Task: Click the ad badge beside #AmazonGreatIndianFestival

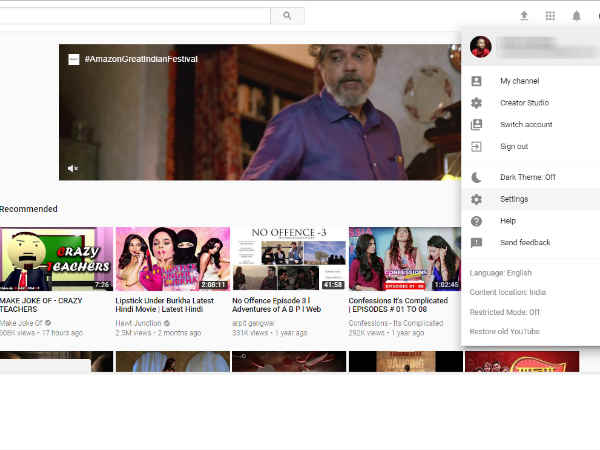Action: click(x=73, y=59)
